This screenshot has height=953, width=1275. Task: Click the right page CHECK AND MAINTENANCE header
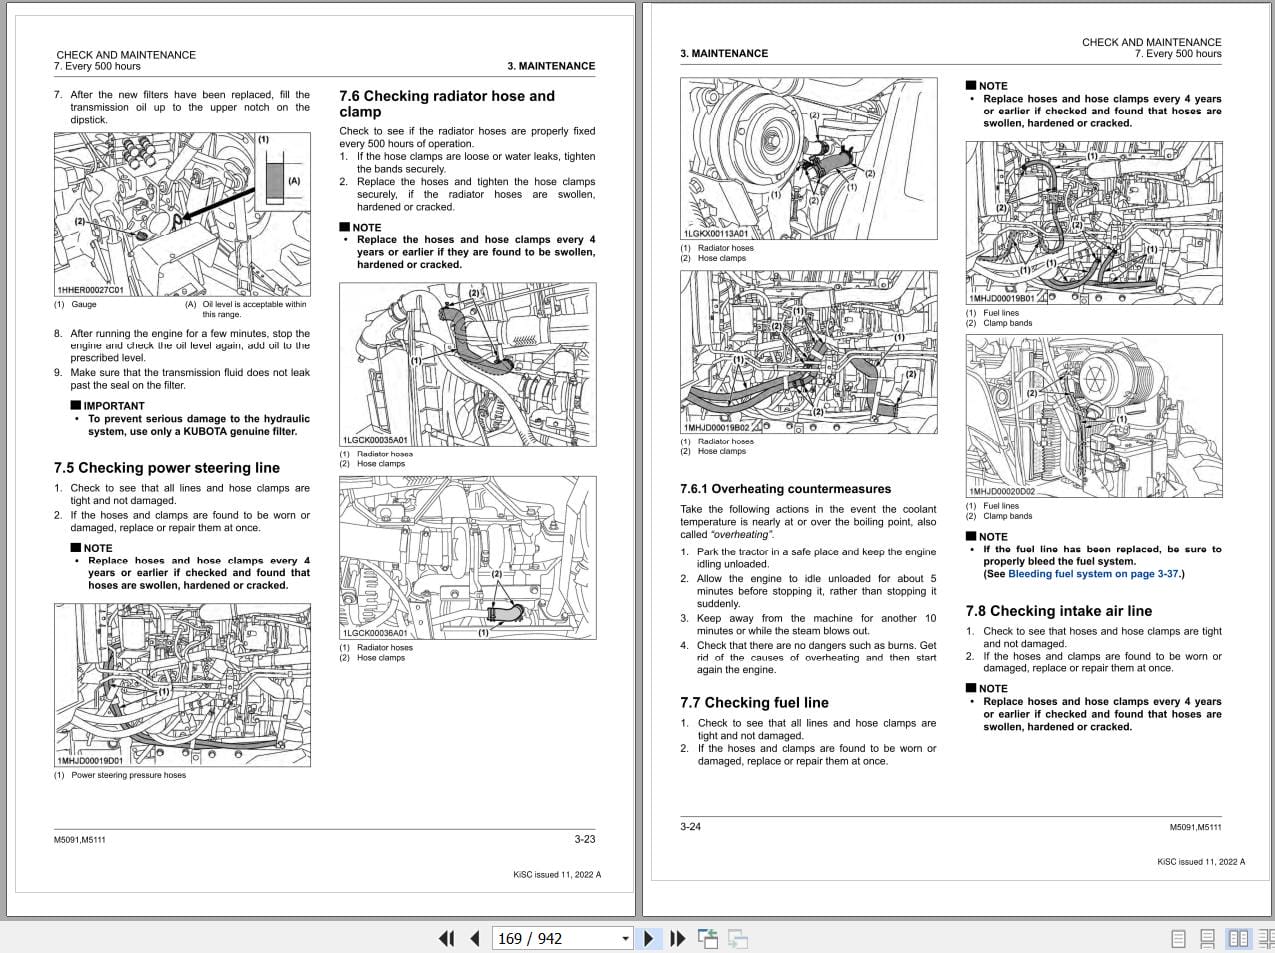coord(1152,42)
